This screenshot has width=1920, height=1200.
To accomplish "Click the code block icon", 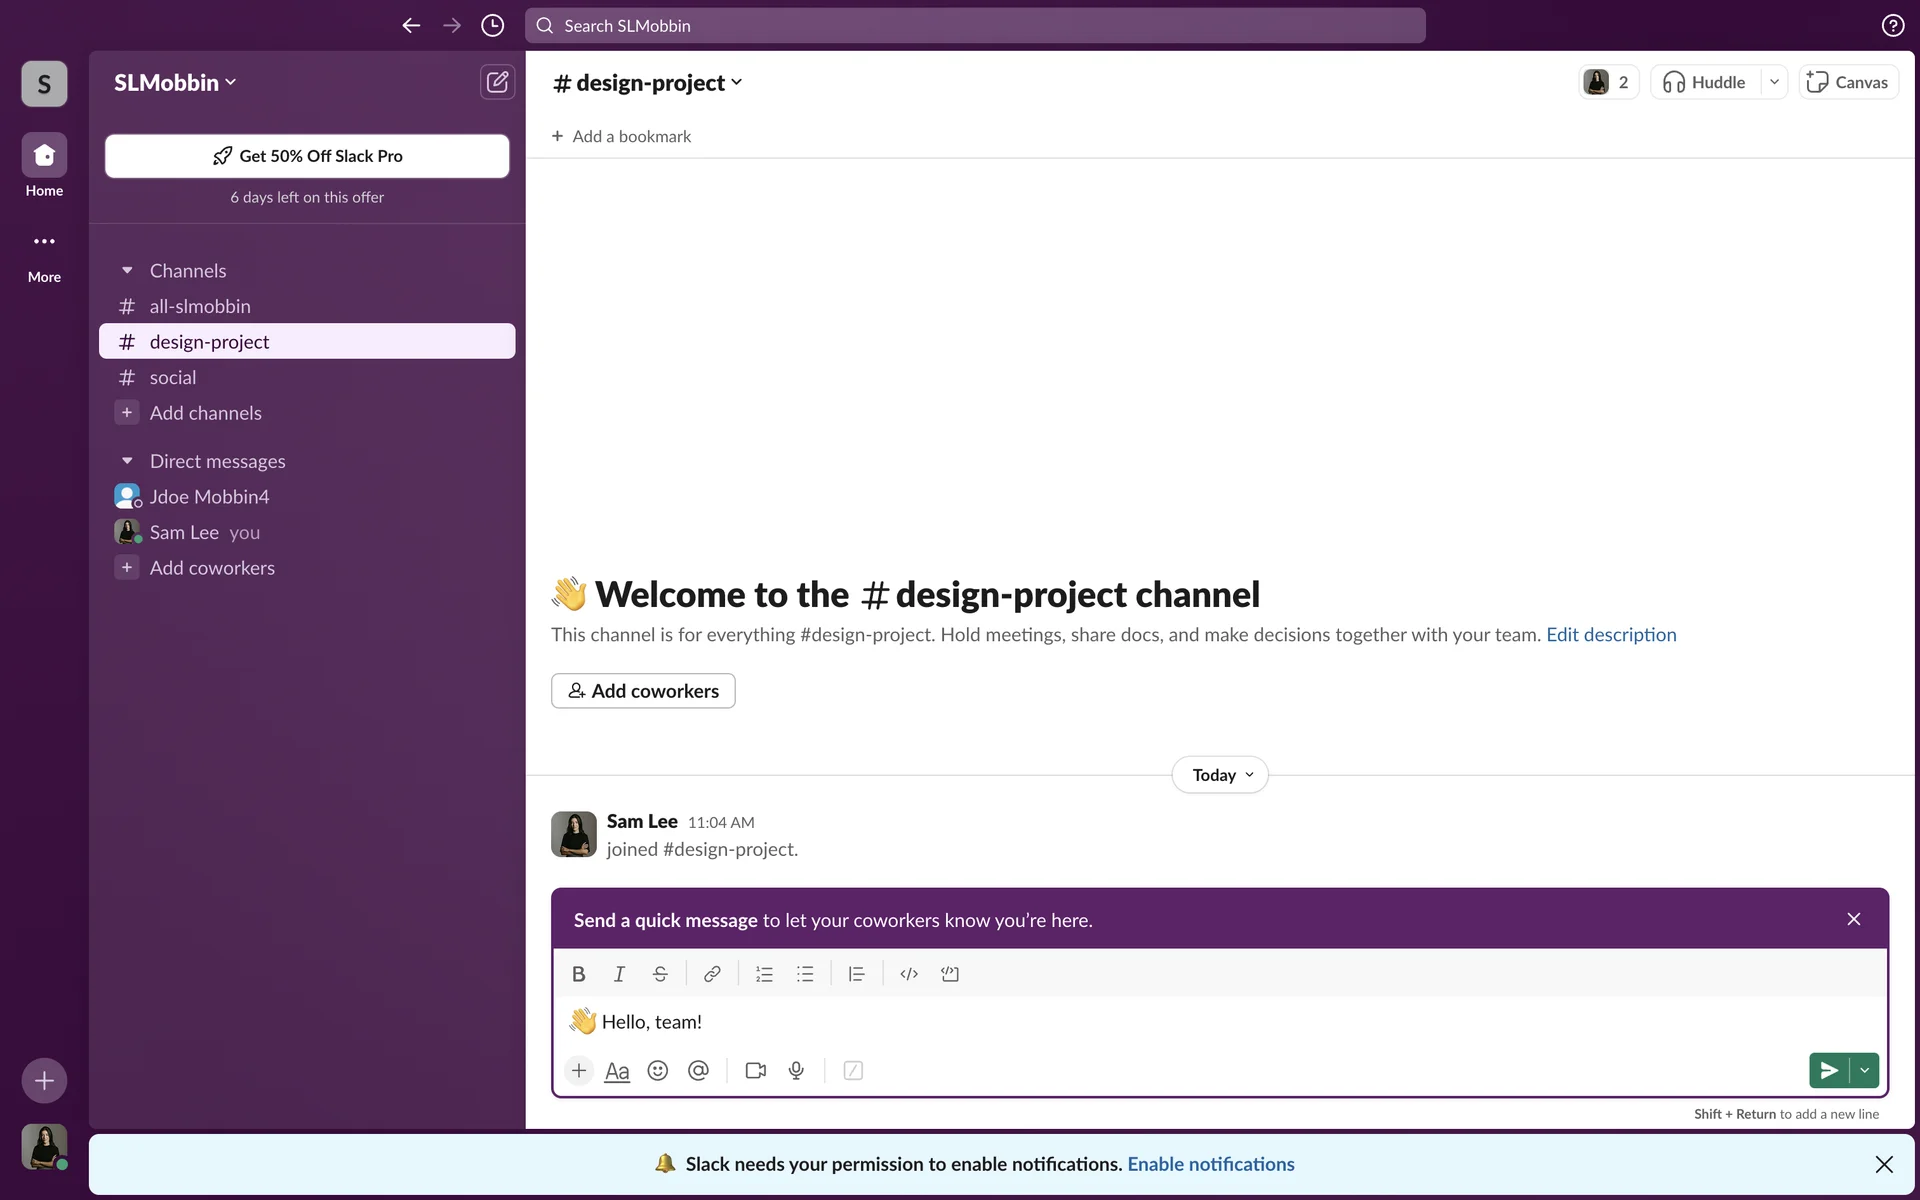I will [x=950, y=974].
